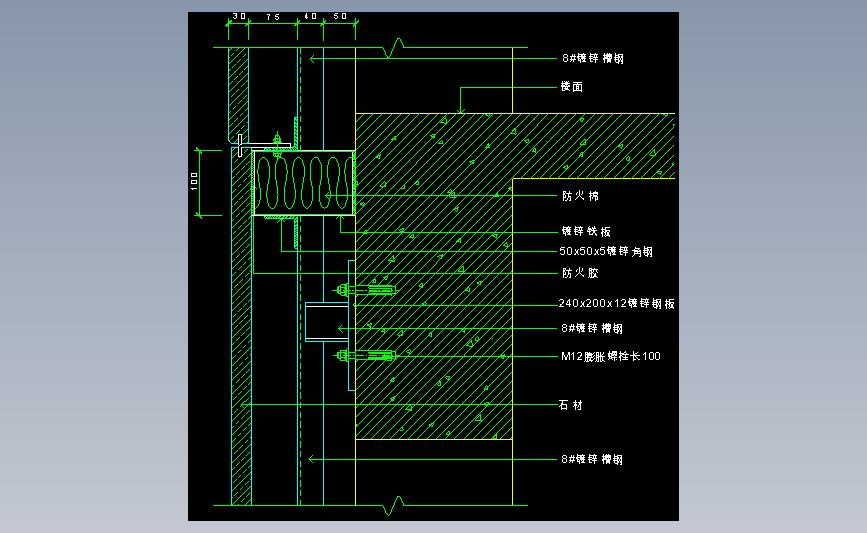Viewport: 867px width, 533px height.
Task: Select the 8#镀锌槽钢 label above 楼面
Action: (x=593, y=59)
